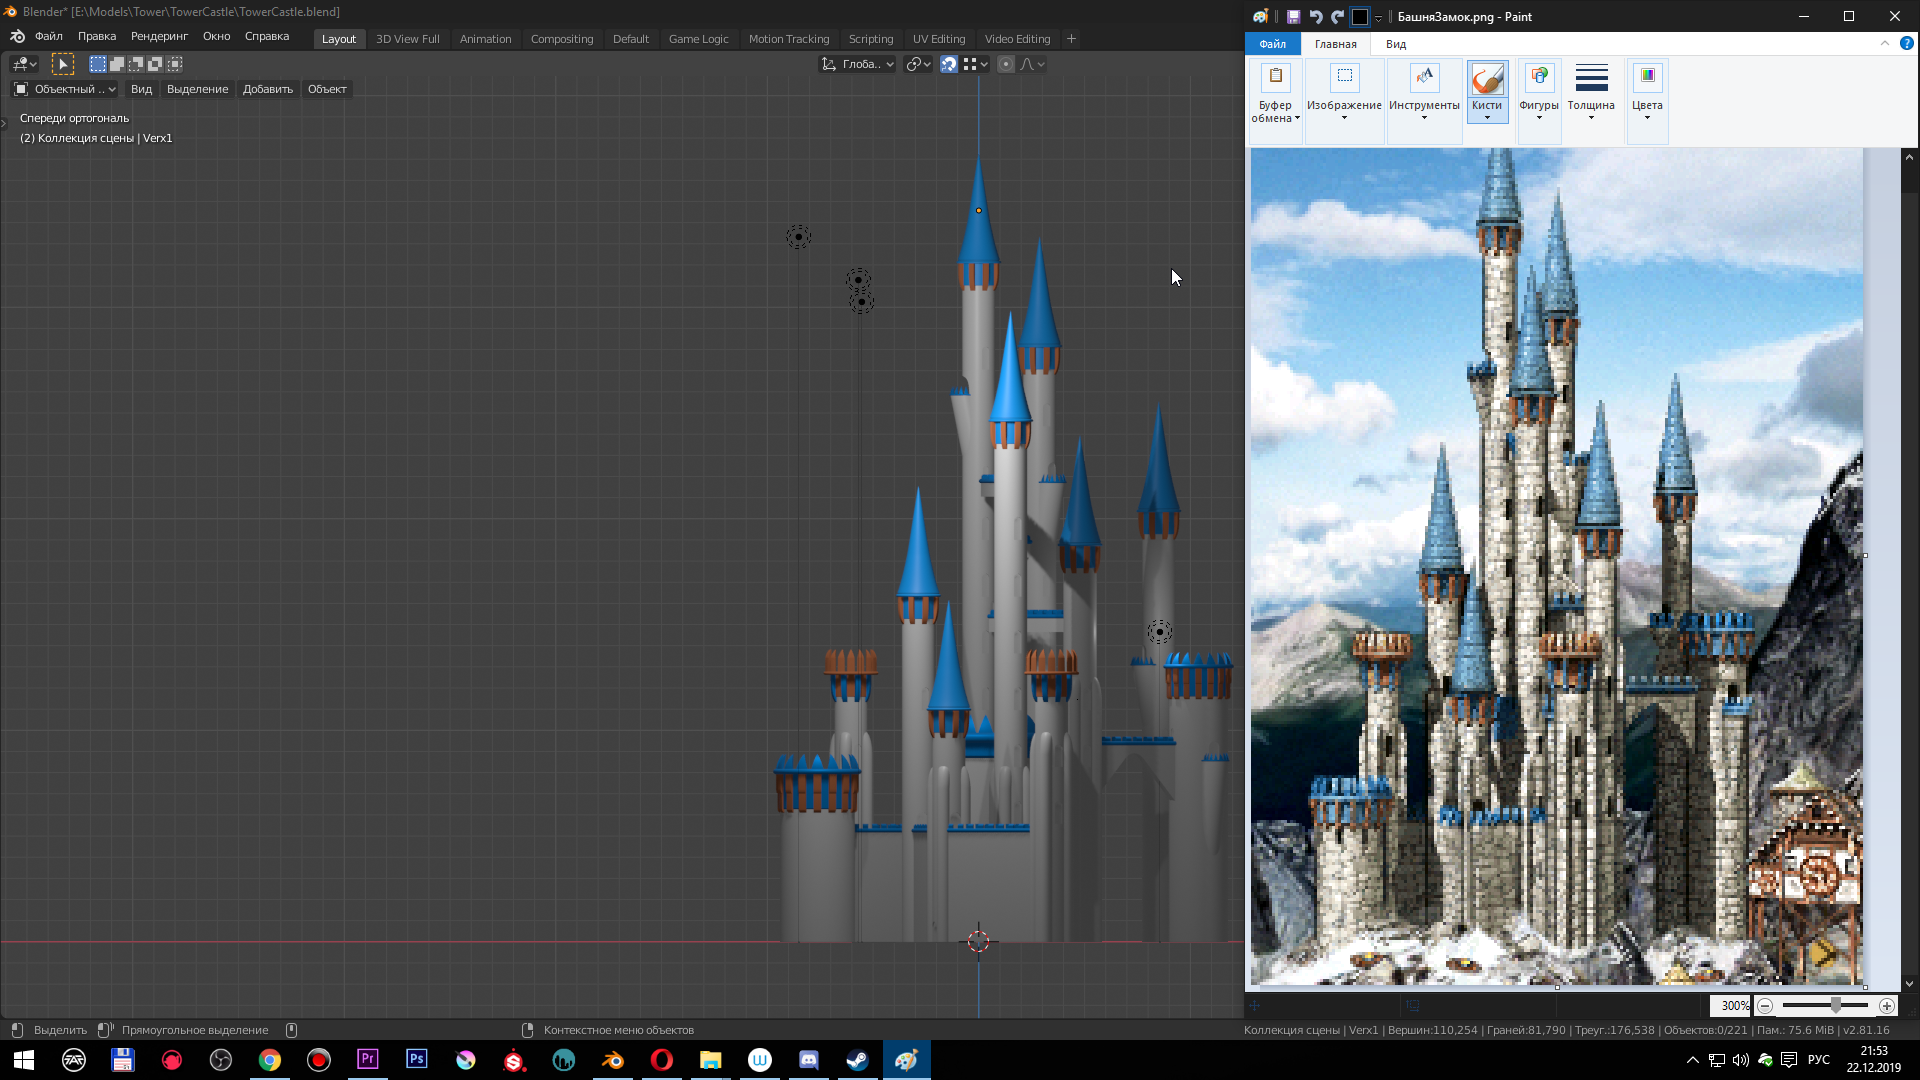Open Steam from the Windows taskbar
1920x1080 pixels.
click(857, 1060)
